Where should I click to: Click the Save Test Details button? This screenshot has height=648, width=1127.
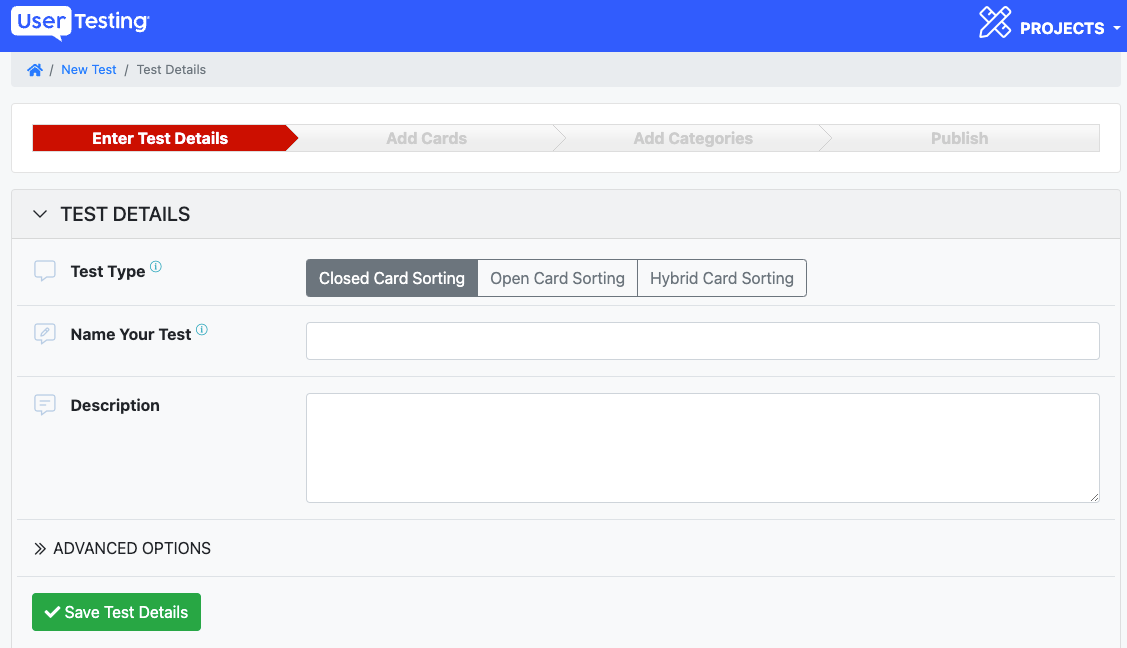(x=116, y=611)
